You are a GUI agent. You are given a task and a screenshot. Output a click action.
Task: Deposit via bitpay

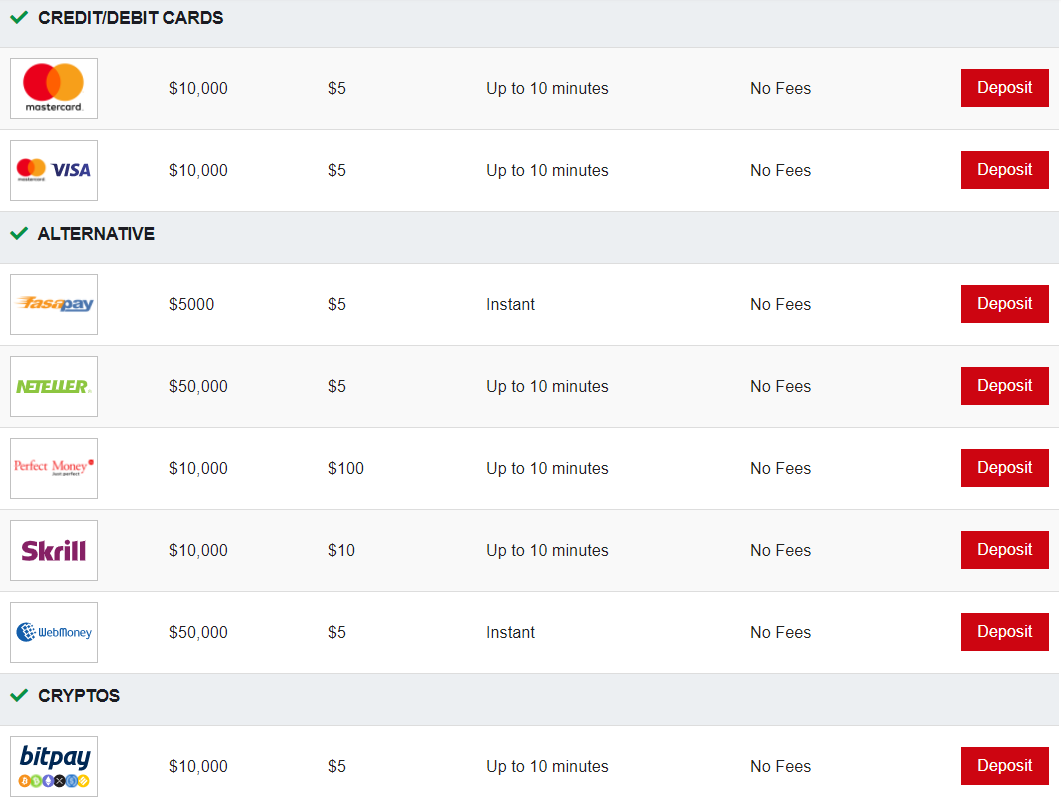1005,766
